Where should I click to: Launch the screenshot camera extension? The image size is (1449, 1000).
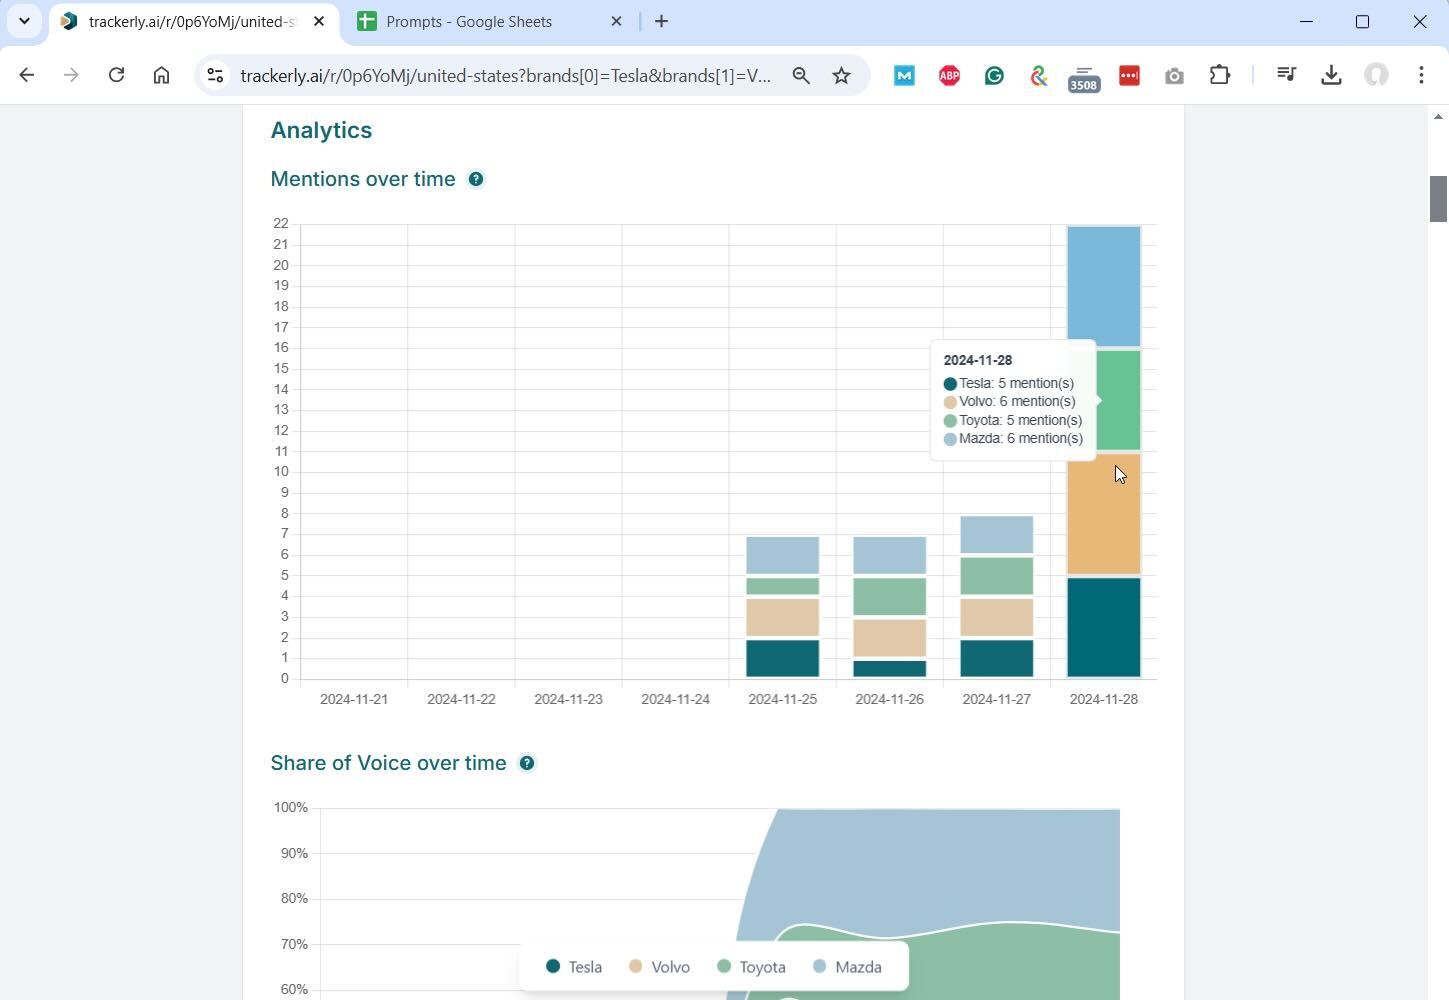click(1174, 75)
